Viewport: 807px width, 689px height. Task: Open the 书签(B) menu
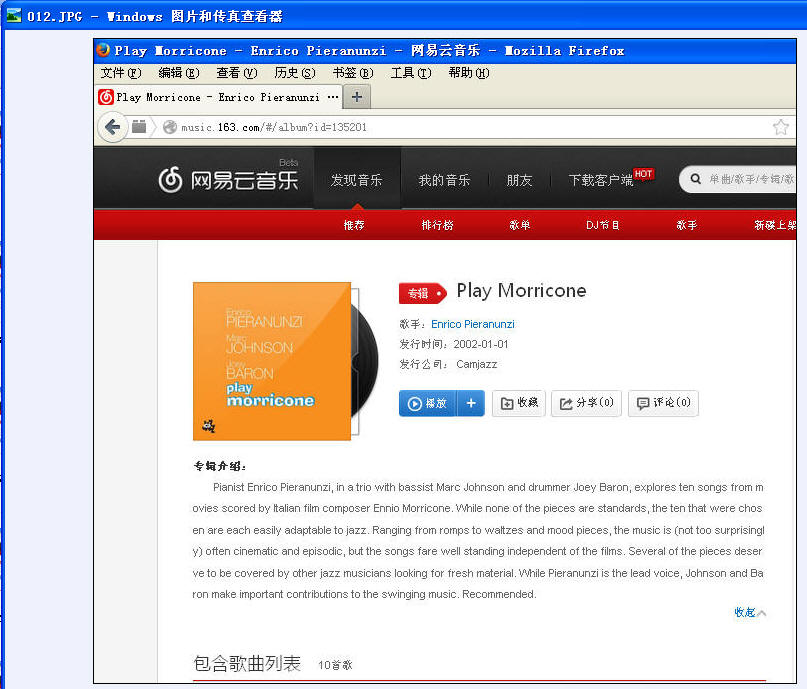[x=353, y=73]
